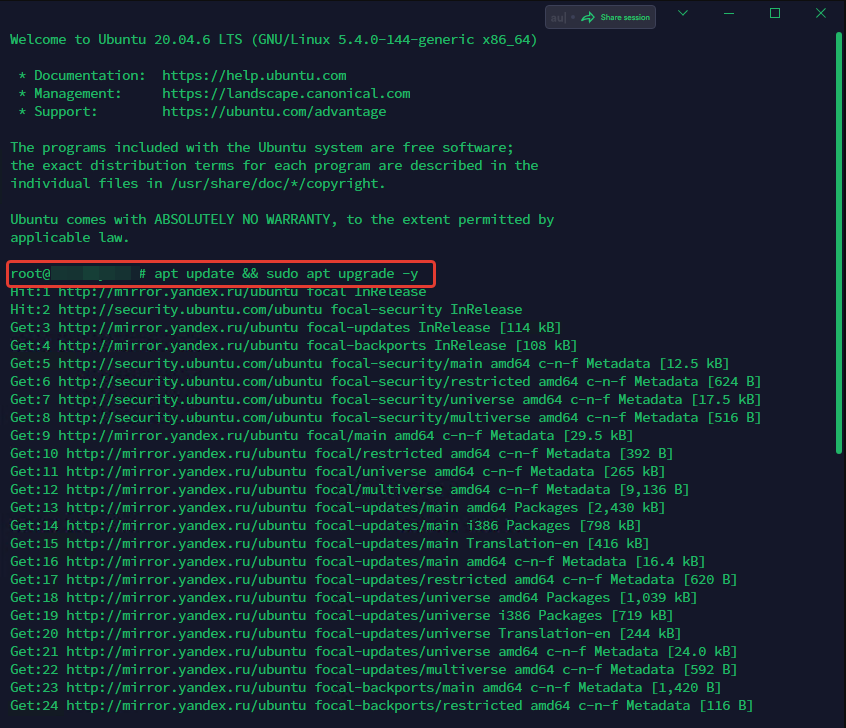
Task: Click the Get:19 universe i386 Packages line
Action: coord(342,615)
